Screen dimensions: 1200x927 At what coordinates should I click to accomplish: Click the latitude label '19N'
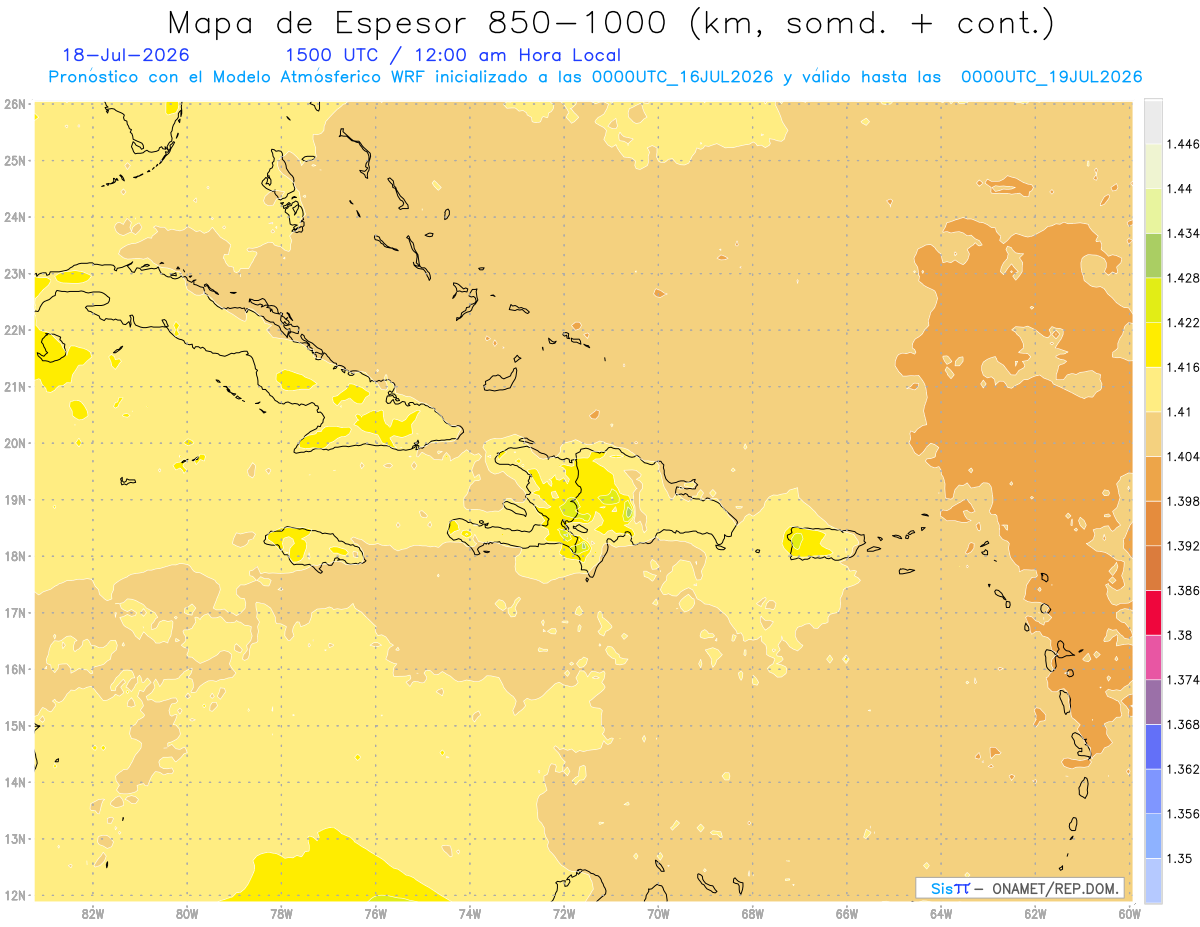click(15, 500)
